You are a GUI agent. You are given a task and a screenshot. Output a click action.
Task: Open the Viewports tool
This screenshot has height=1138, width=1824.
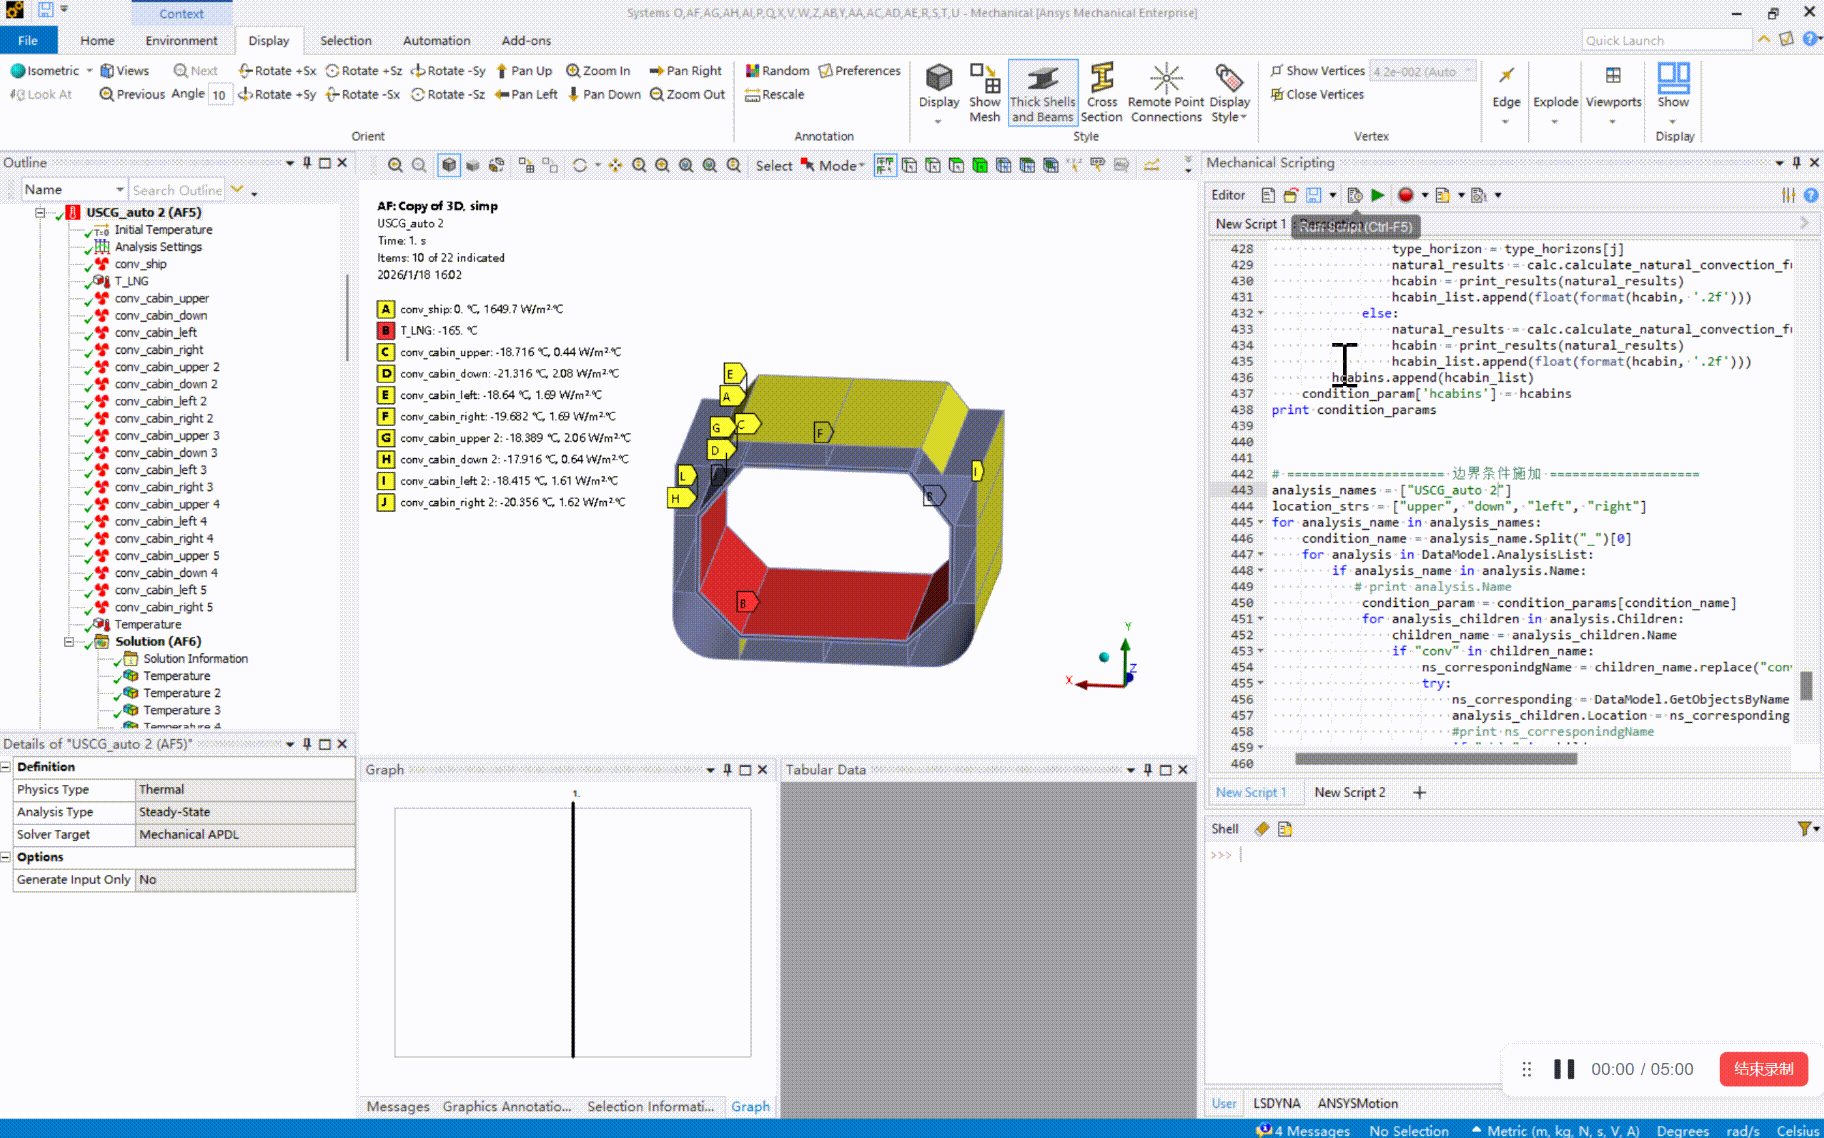pos(1613,92)
